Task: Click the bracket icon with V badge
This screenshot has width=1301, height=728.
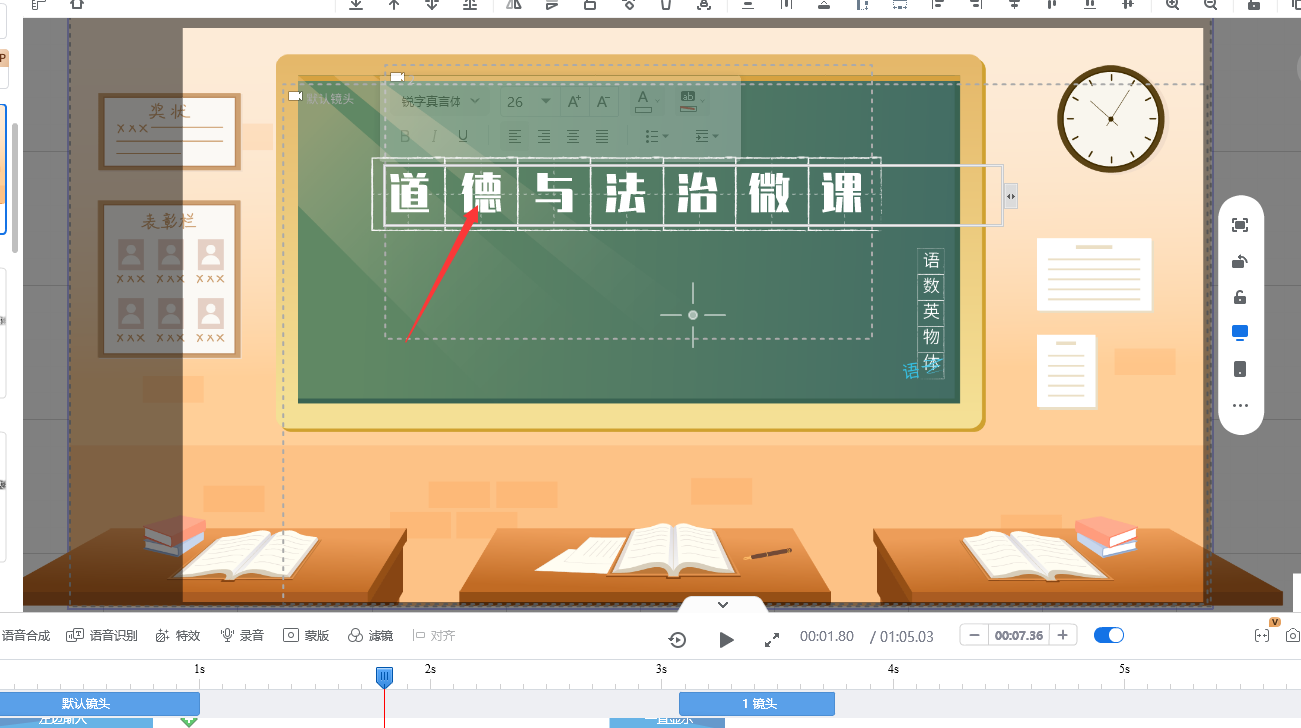Action: point(1262,635)
